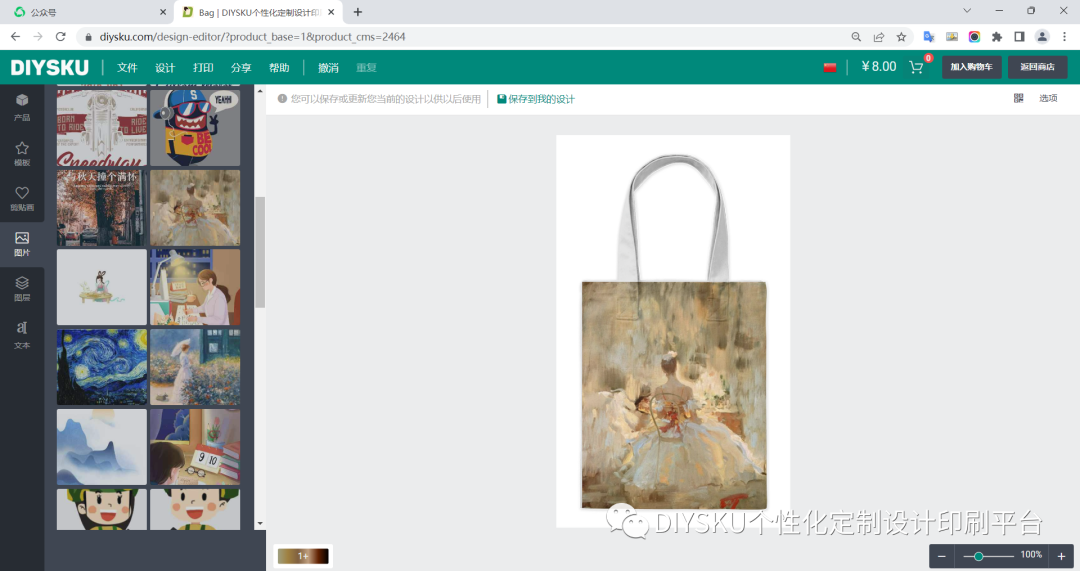Reload the browser page
1080x571 pixels.
61,37
